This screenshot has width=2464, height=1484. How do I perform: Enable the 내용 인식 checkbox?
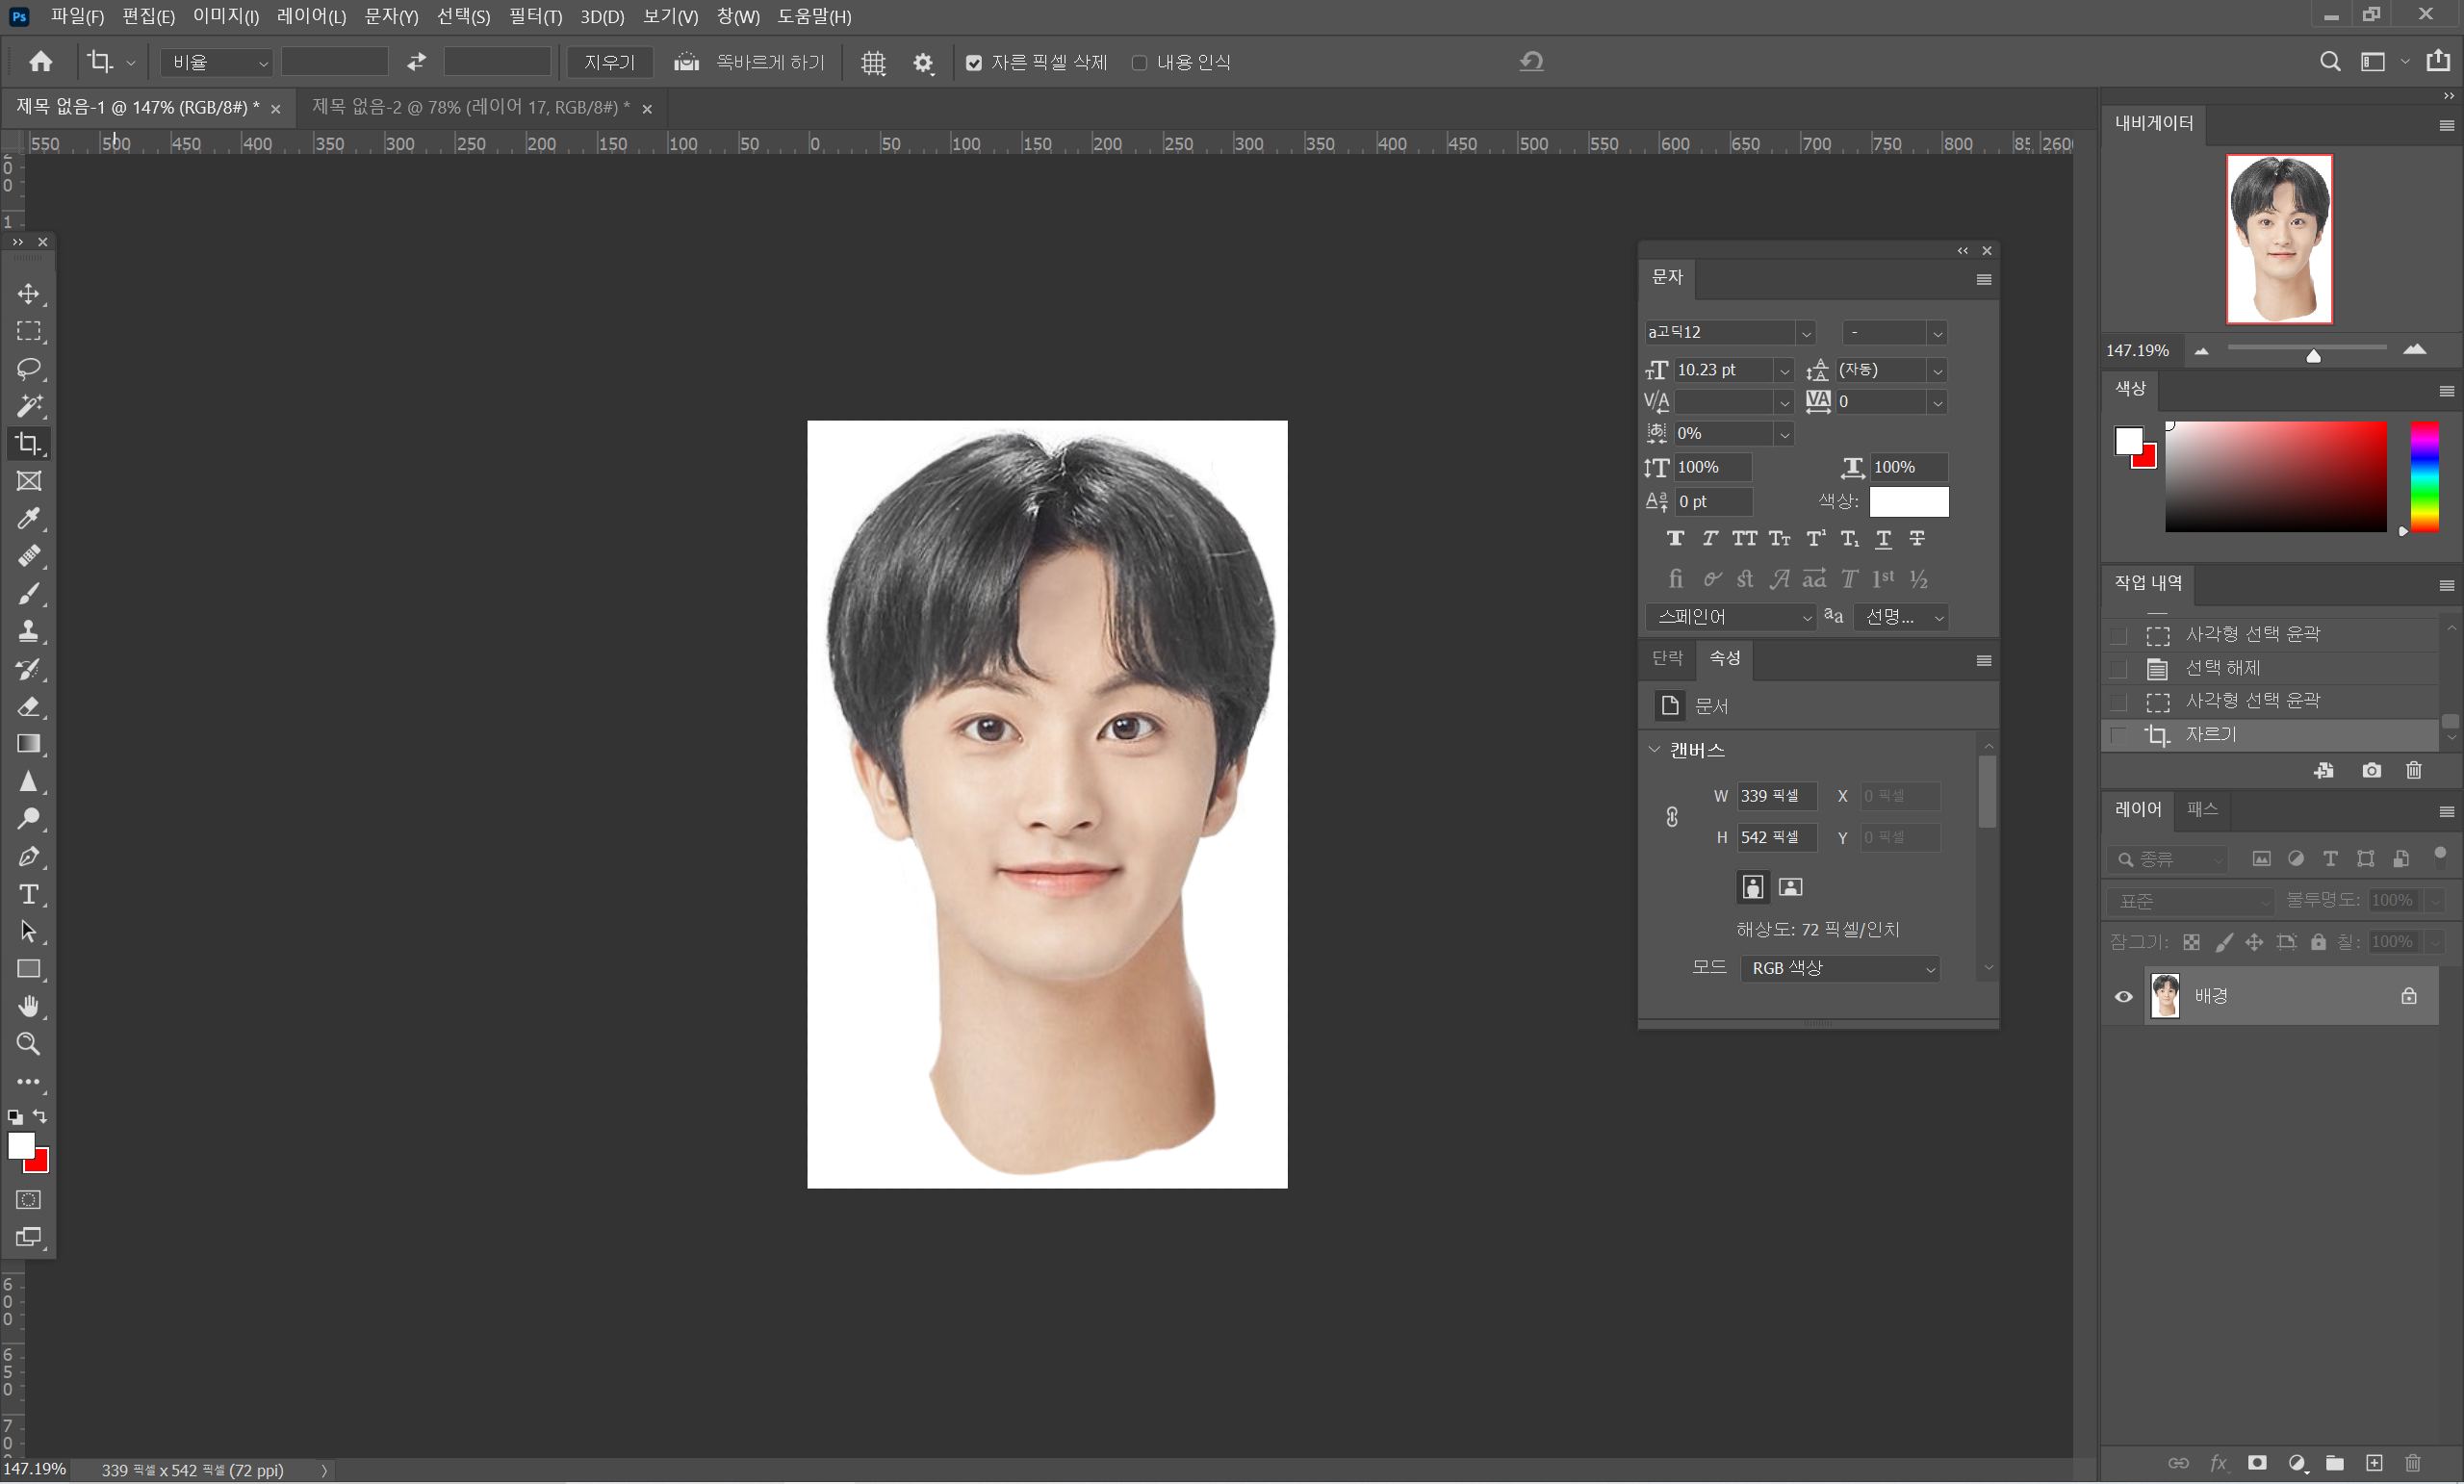click(1139, 63)
